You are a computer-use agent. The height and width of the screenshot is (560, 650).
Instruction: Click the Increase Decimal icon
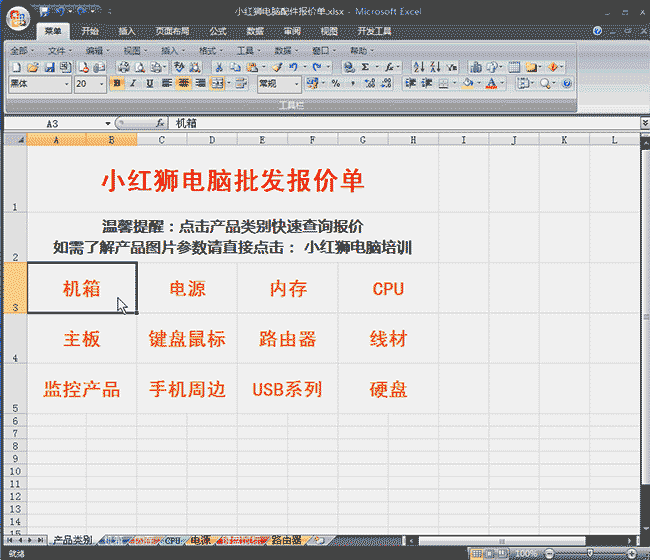pyautogui.click(x=369, y=84)
